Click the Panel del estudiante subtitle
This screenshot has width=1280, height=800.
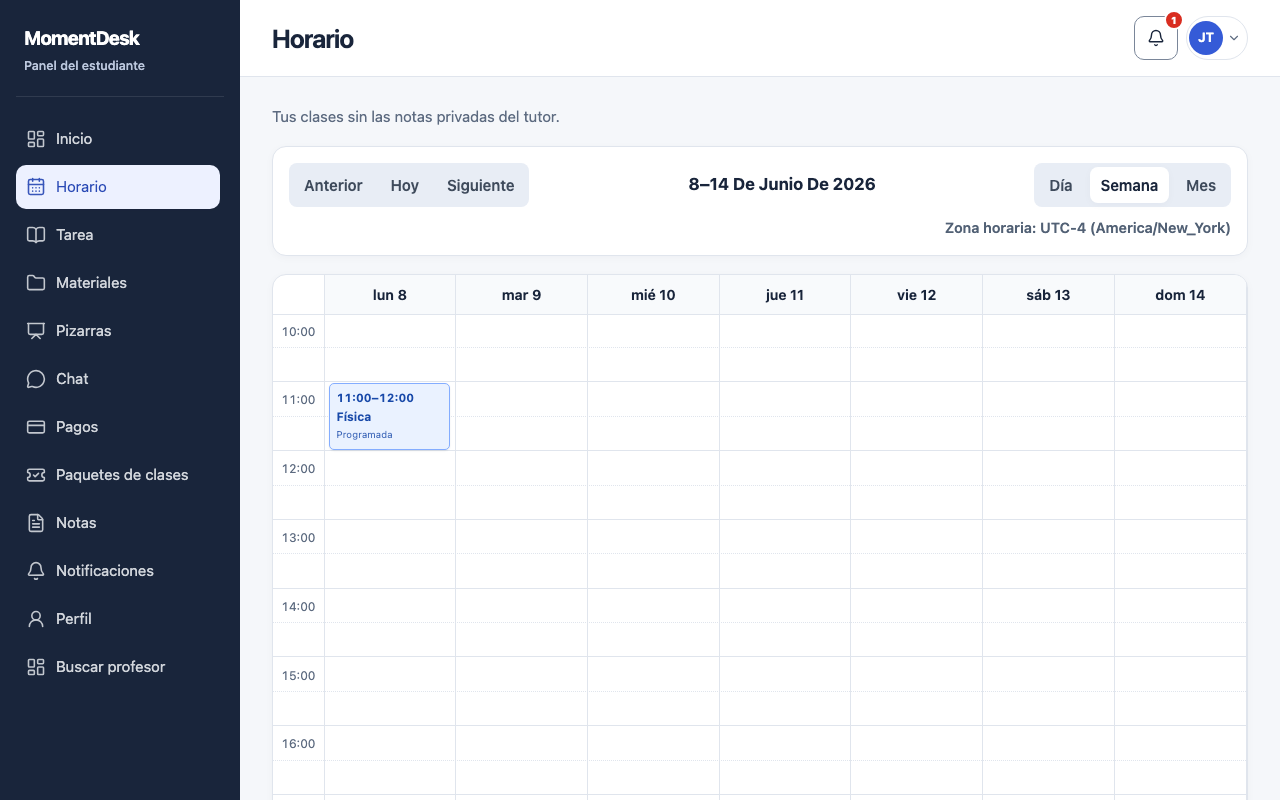point(84,66)
